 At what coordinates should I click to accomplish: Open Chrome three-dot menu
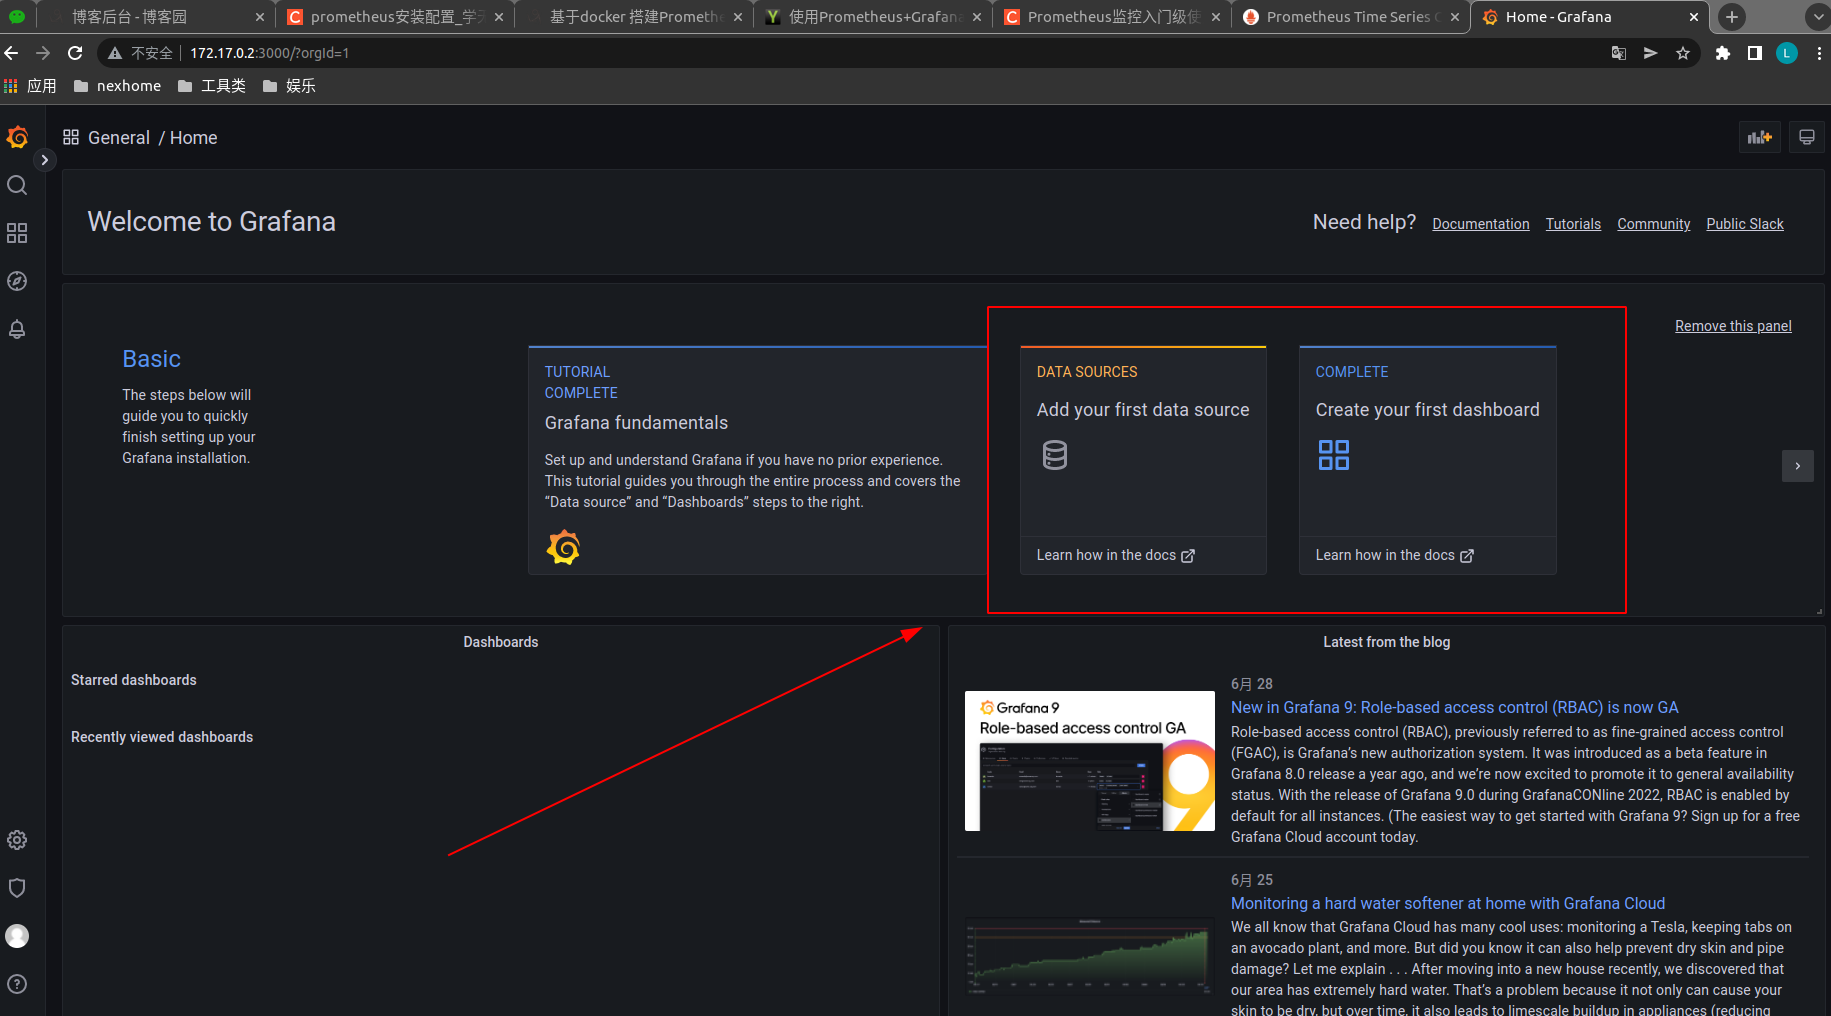(1819, 53)
